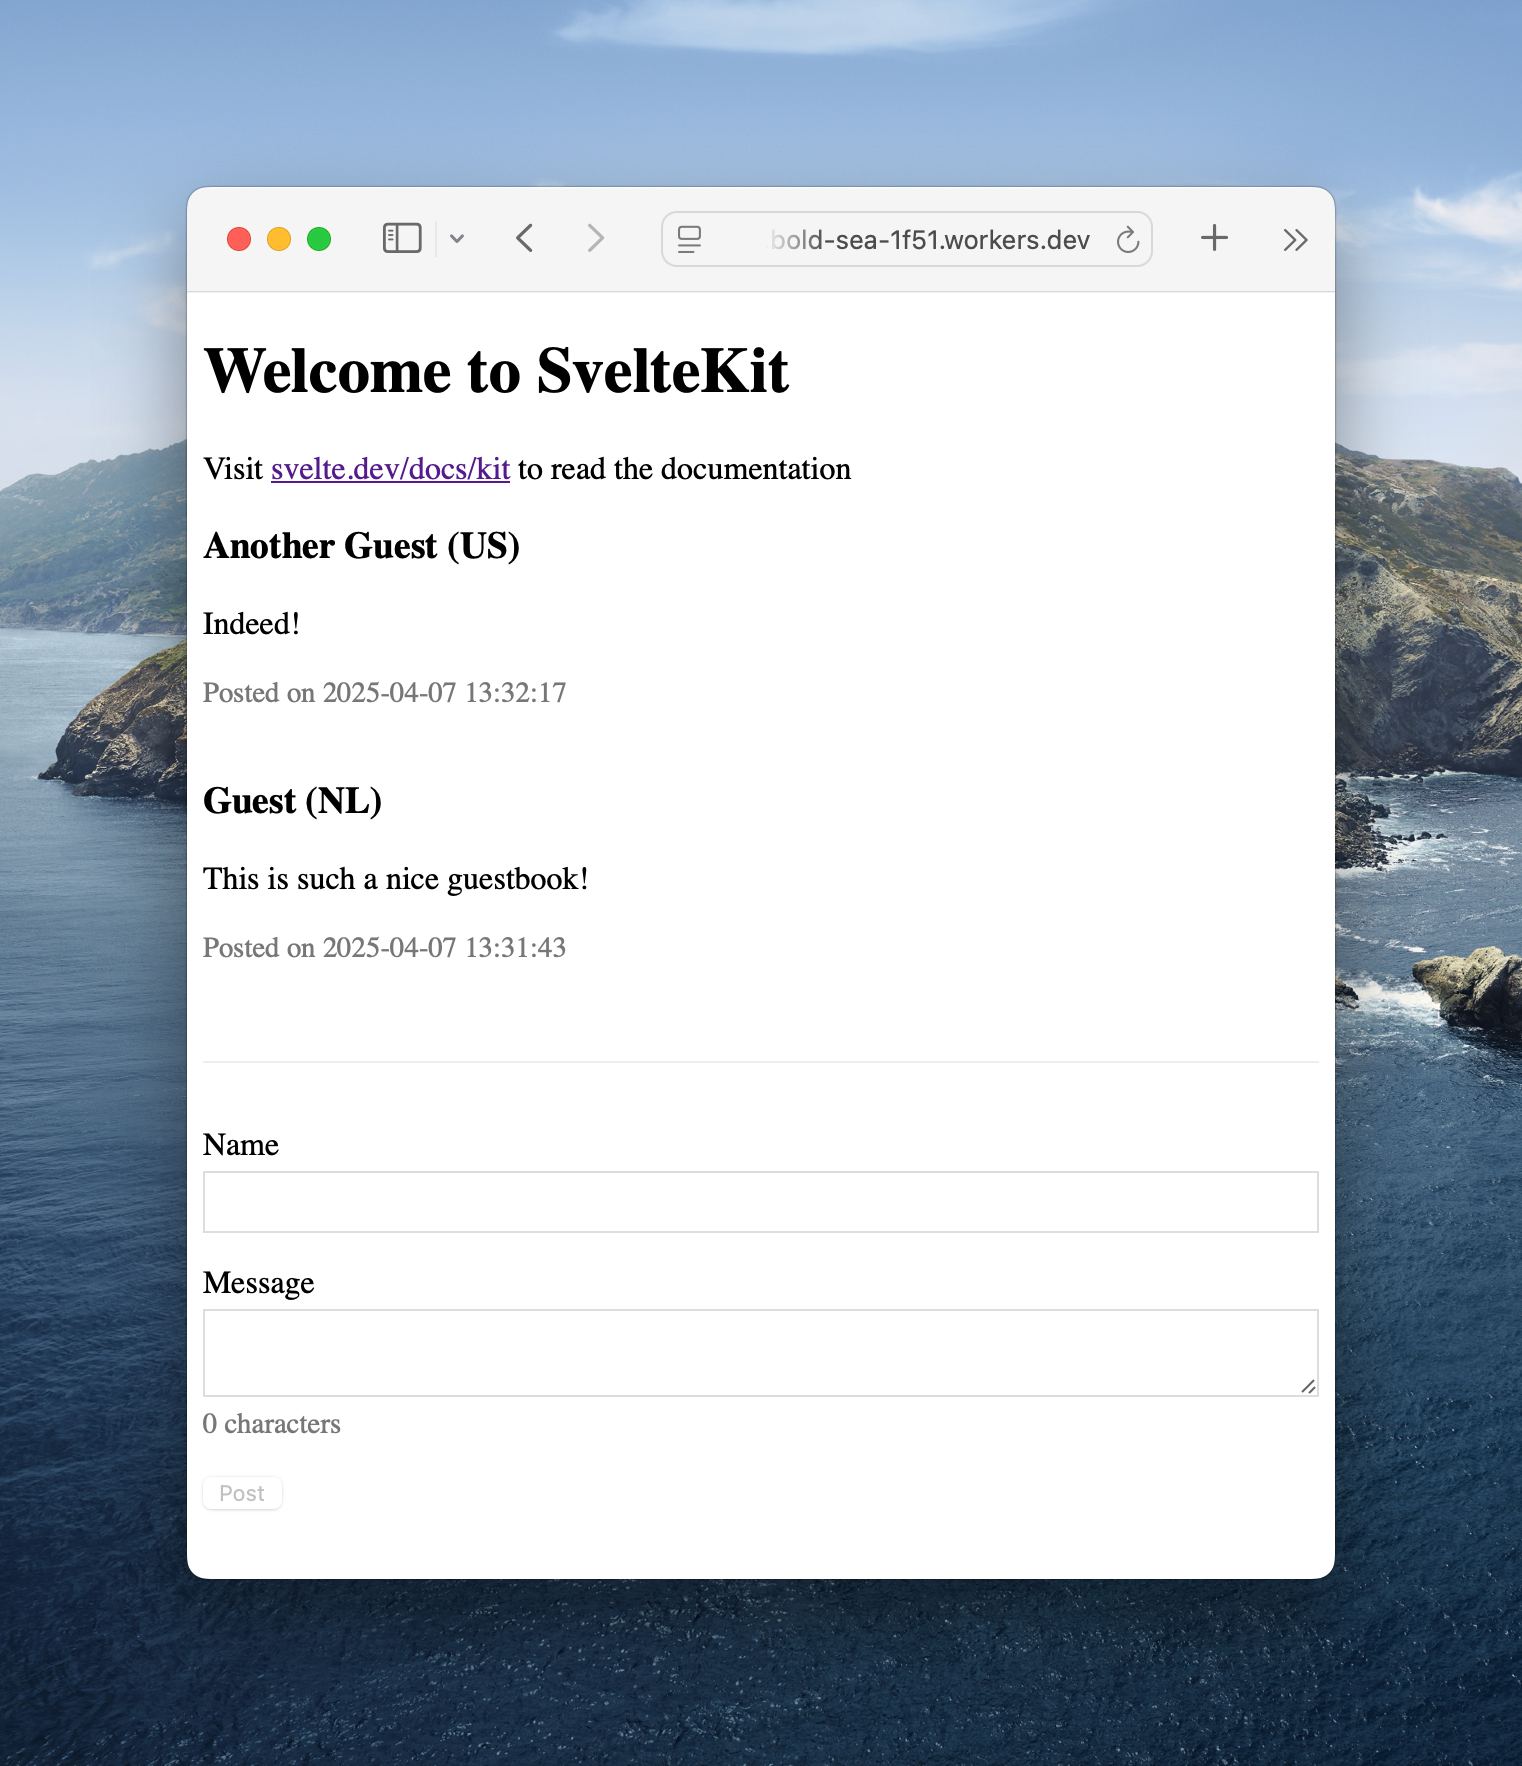Show more toolbar items via double chevron
The image size is (1522, 1766).
click(1295, 240)
